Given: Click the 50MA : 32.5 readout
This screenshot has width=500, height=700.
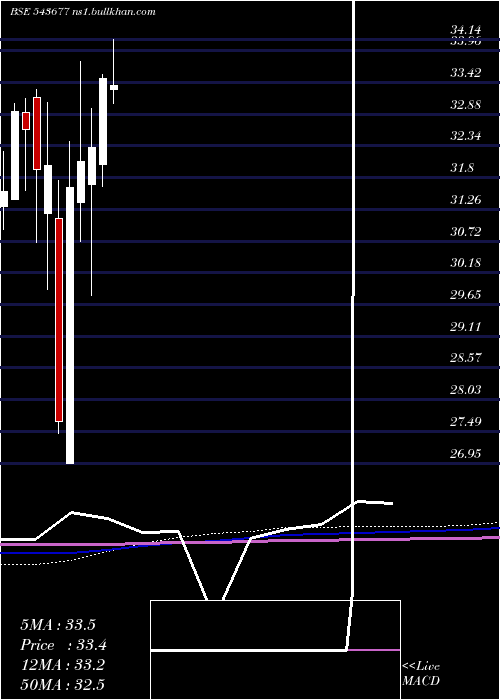Looking at the screenshot, I should coord(62,684).
